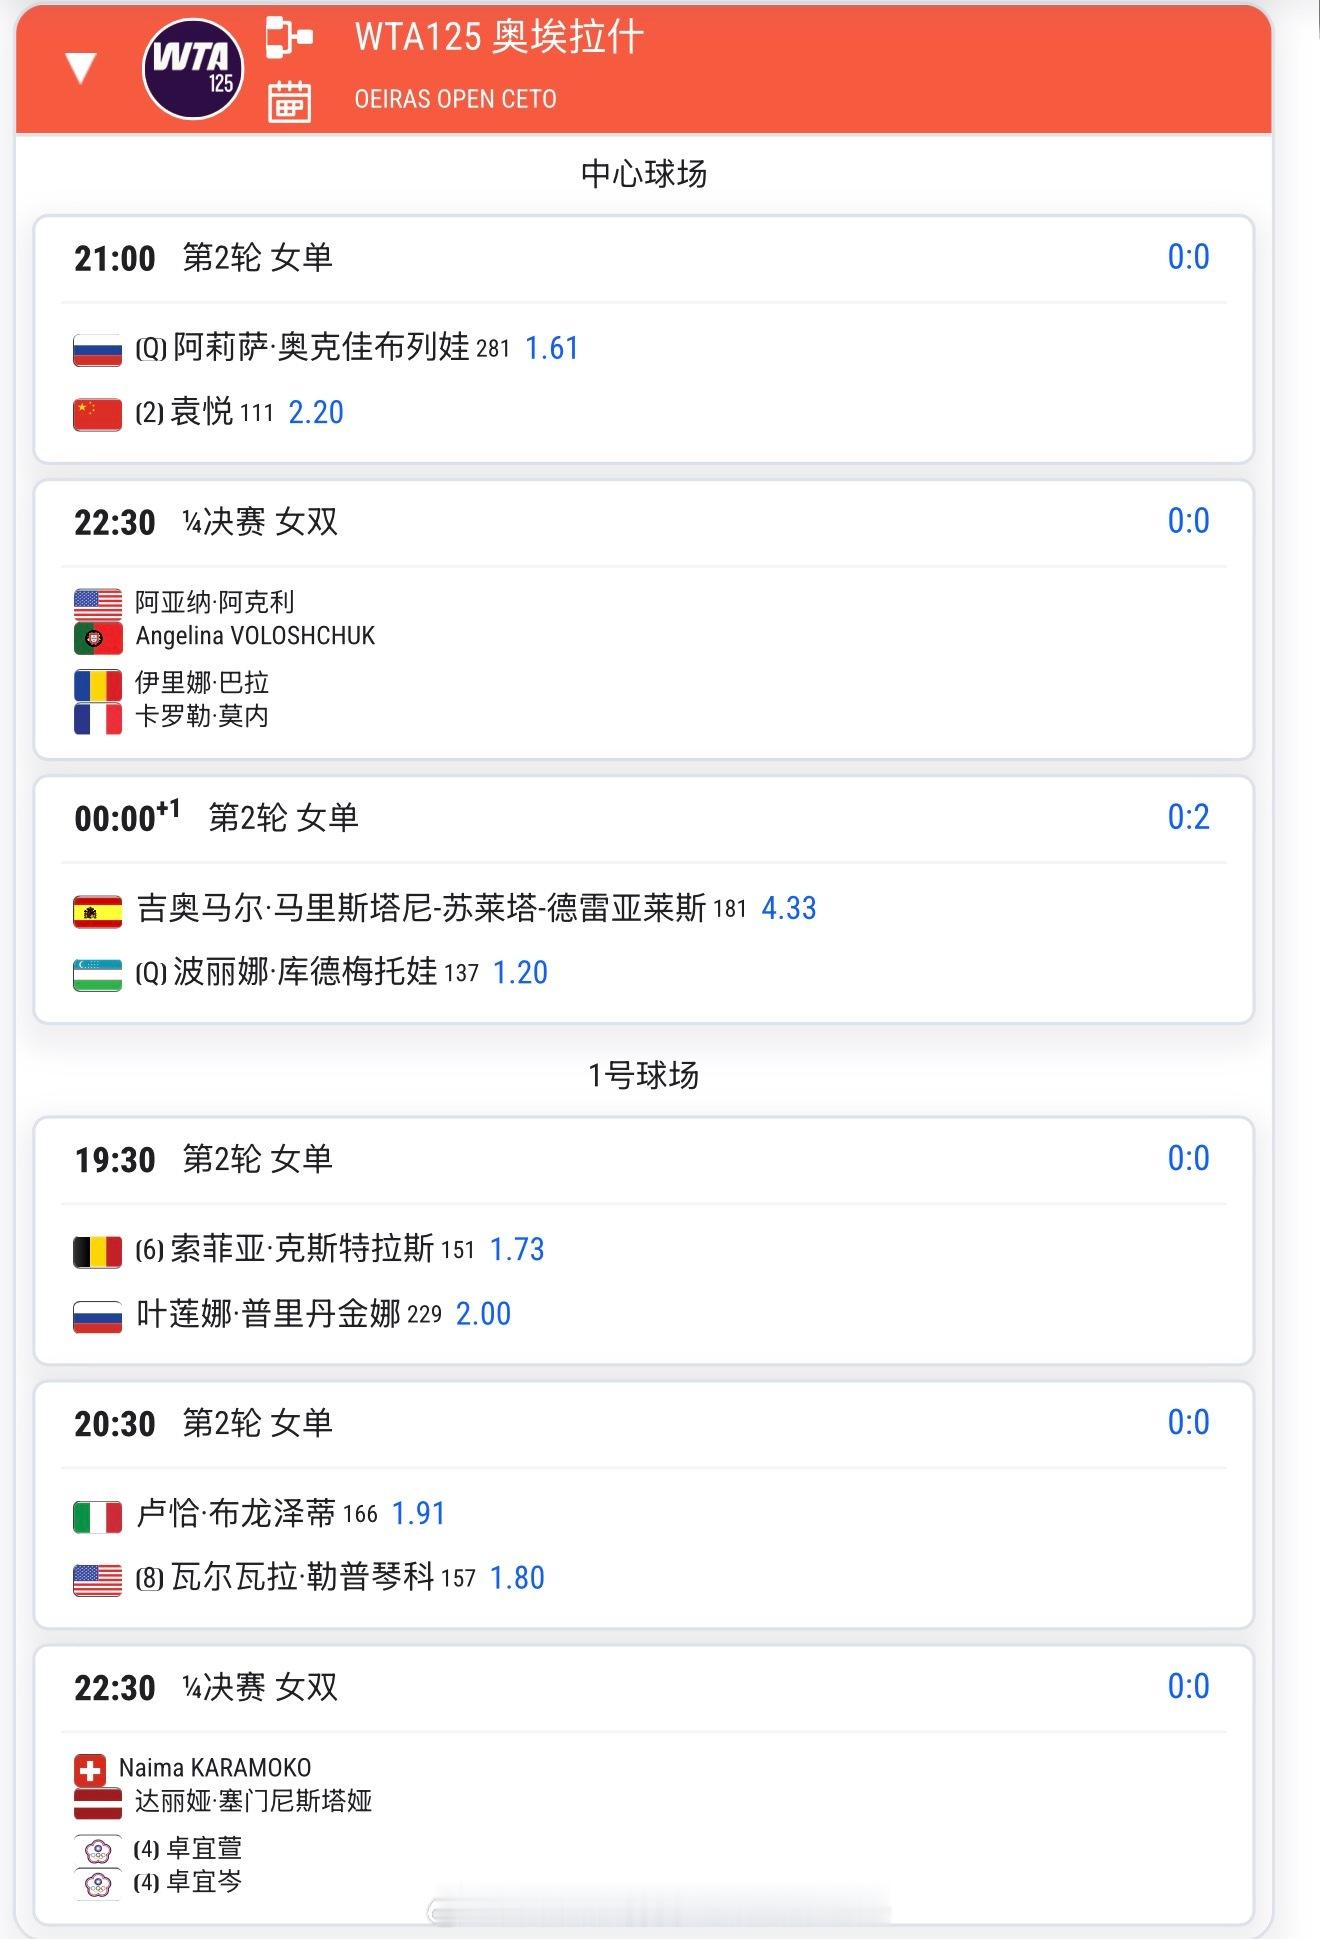Collapse the WTA125 tournament with the white triangle
This screenshot has width=1320, height=1939.
(80, 68)
